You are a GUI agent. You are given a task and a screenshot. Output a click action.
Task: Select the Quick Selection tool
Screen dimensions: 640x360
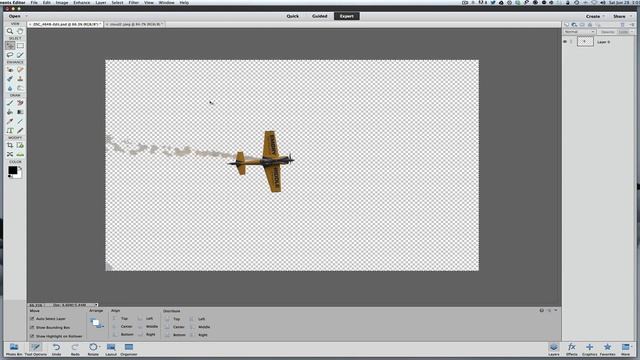pos(20,55)
